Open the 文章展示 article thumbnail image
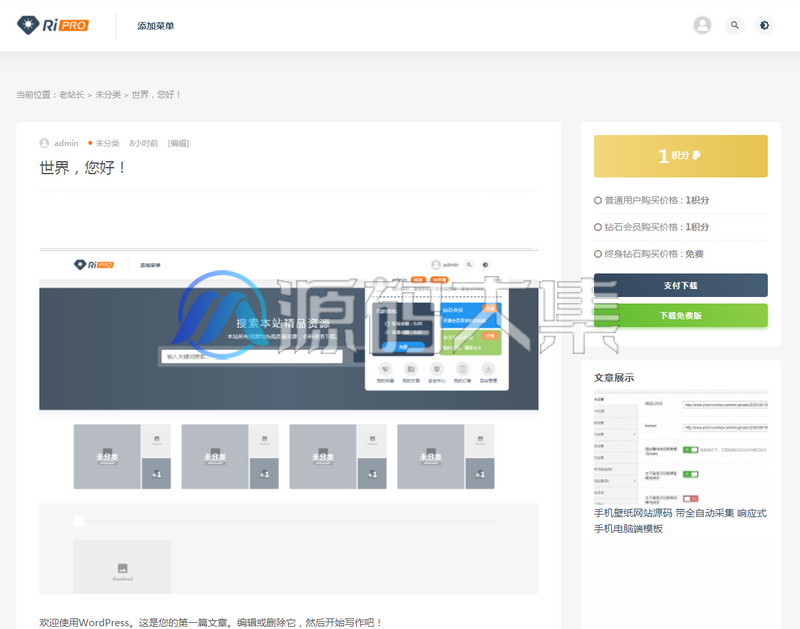This screenshot has height=629, width=800. (x=681, y=447)
